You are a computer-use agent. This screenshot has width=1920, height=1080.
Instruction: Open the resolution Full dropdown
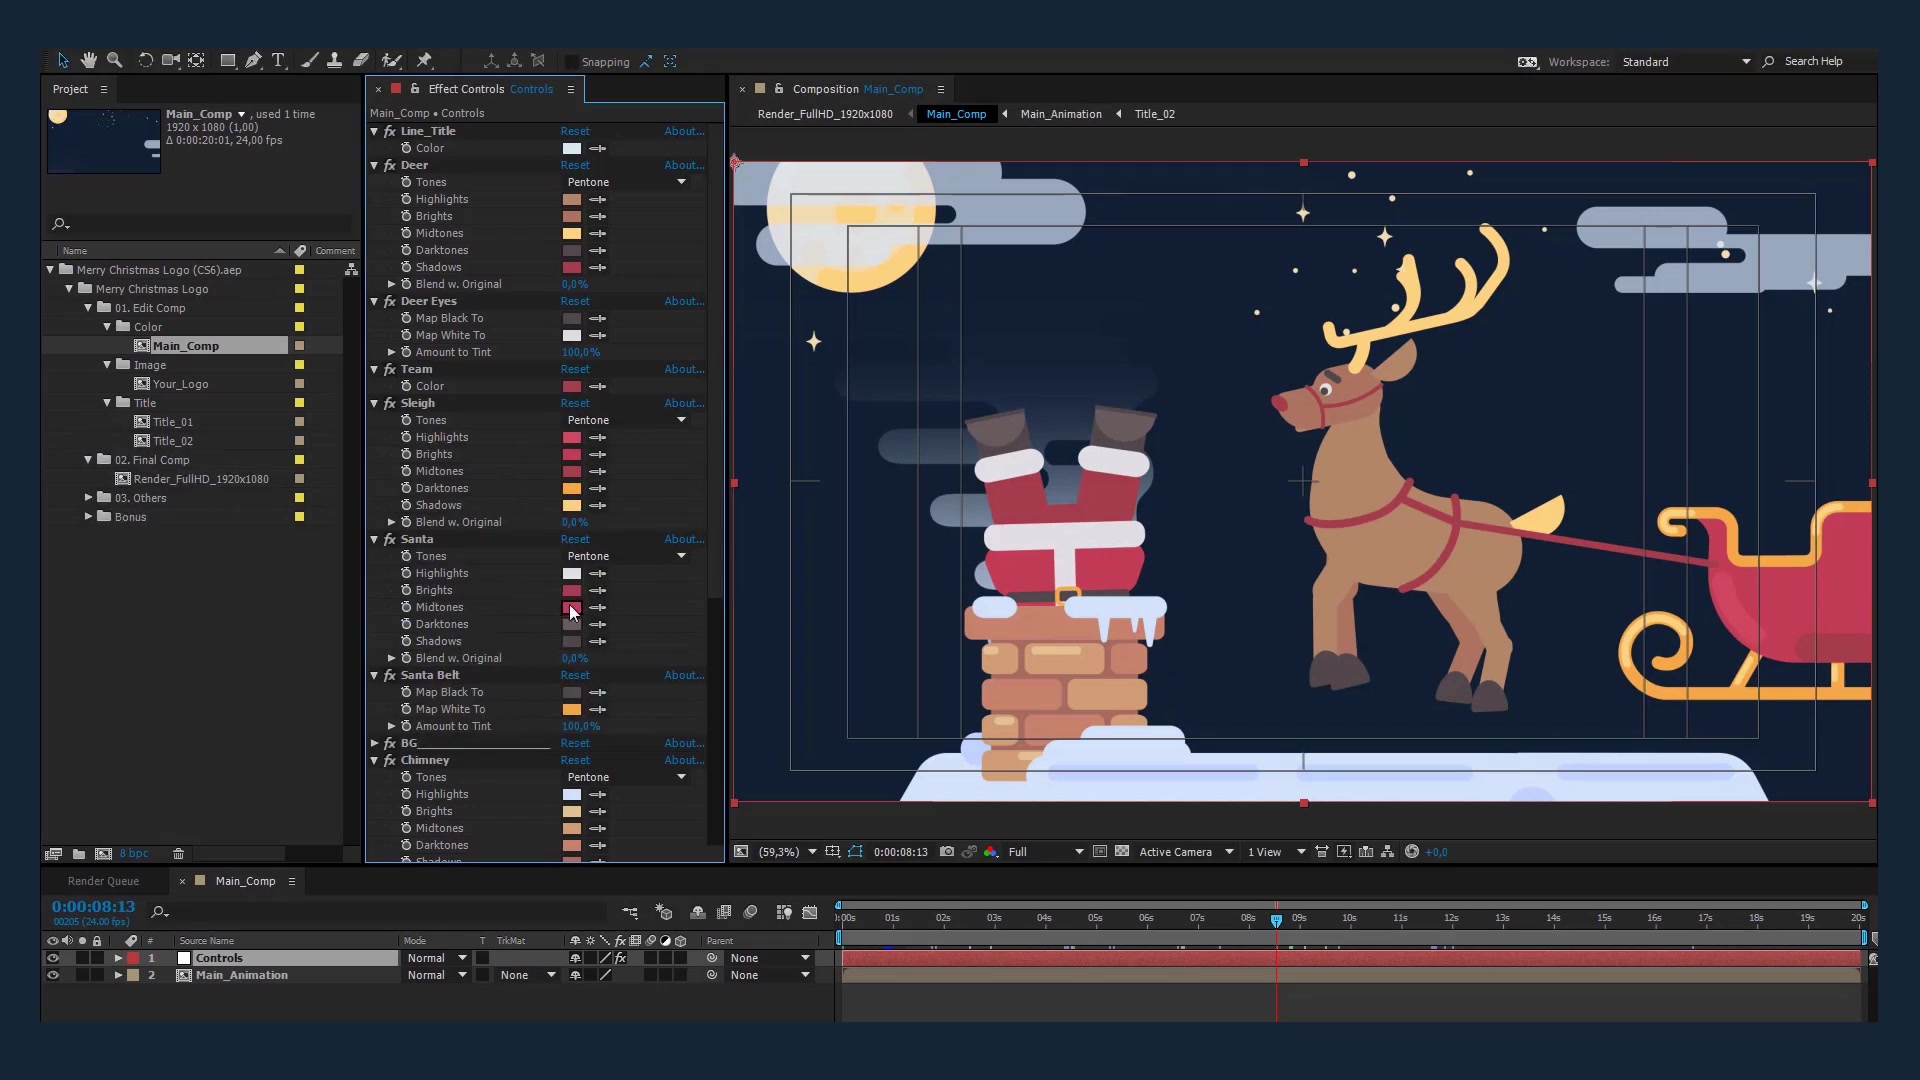(1045, 852)
